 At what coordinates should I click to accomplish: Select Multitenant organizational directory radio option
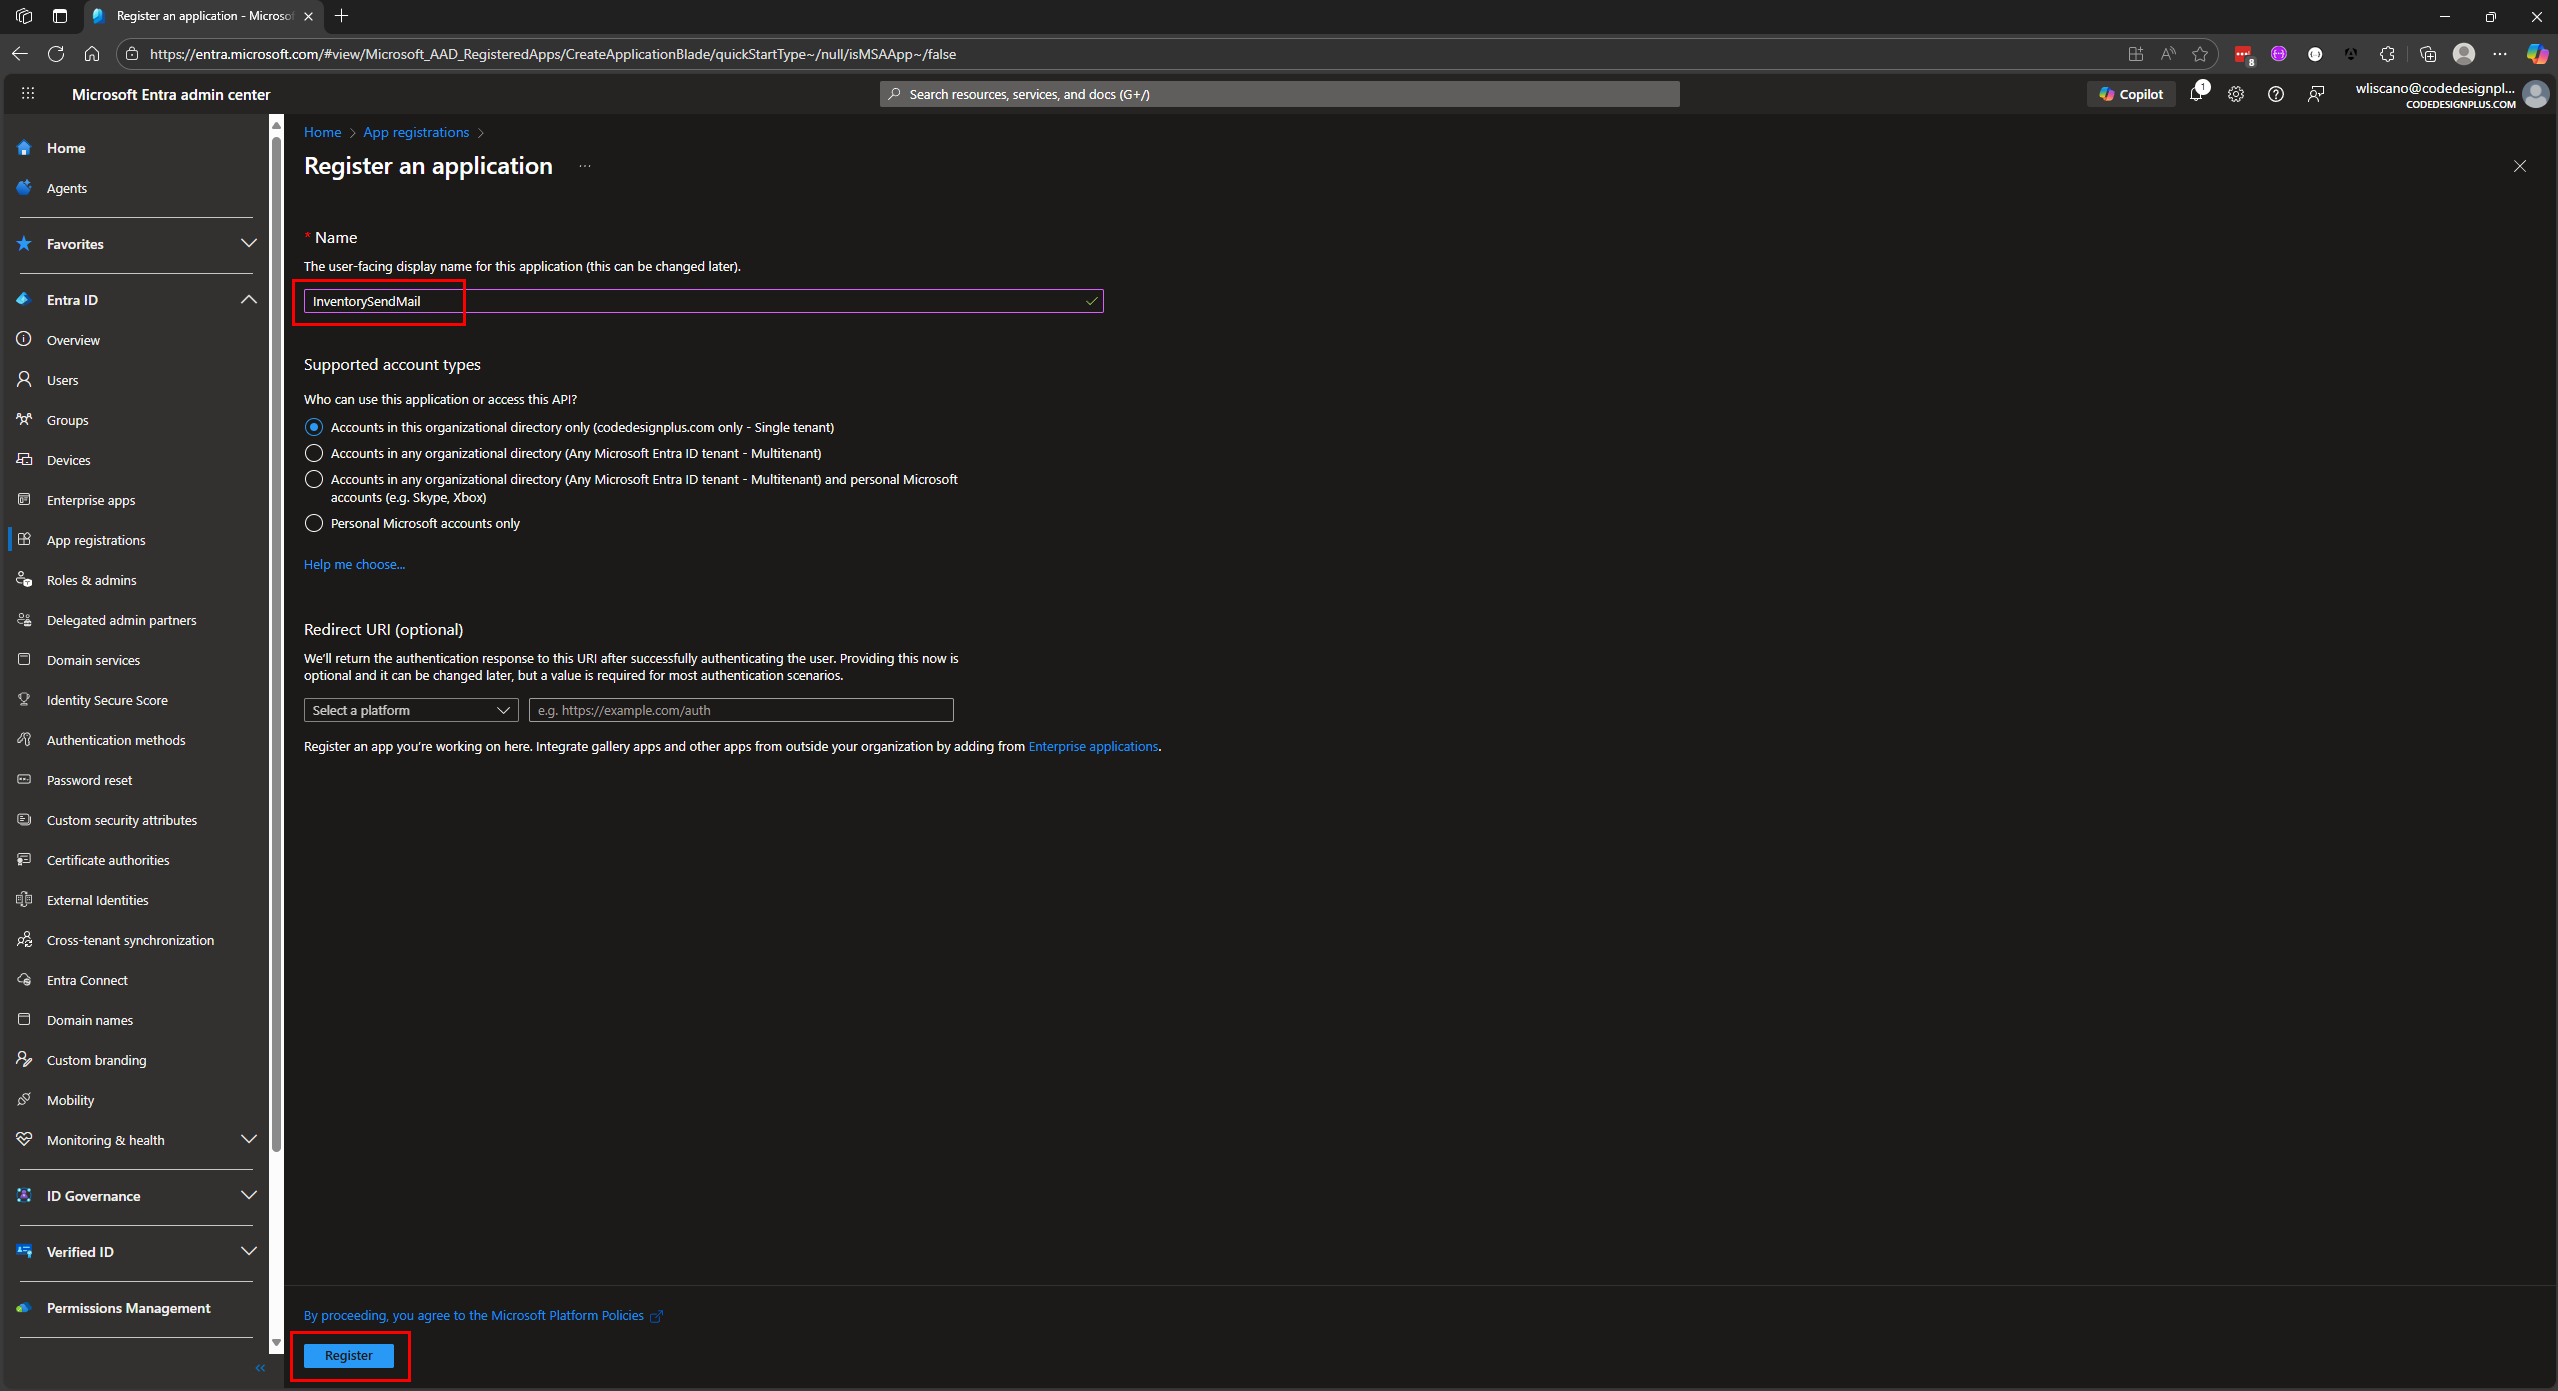(x=314, y=453)
